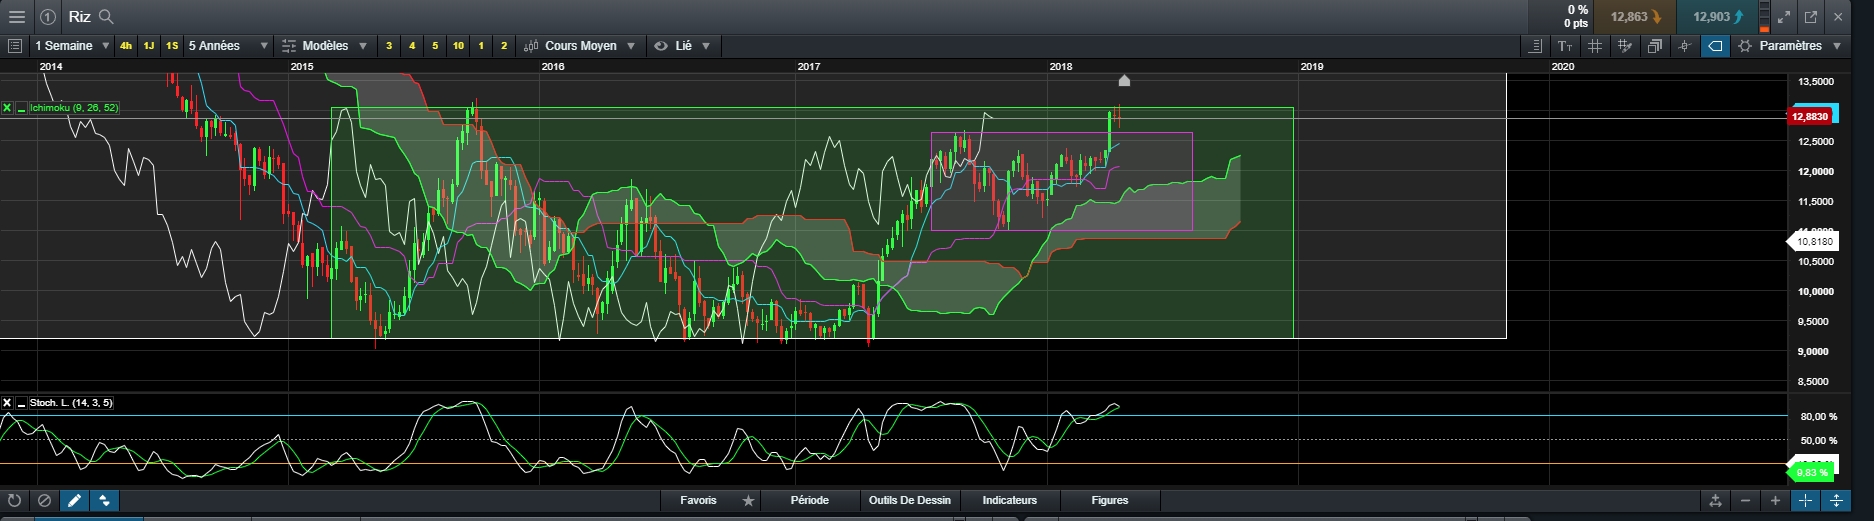Click the 4h timeframe shortcut button
Viewport: 1874px width, 521px height.
tap(126, 46)
